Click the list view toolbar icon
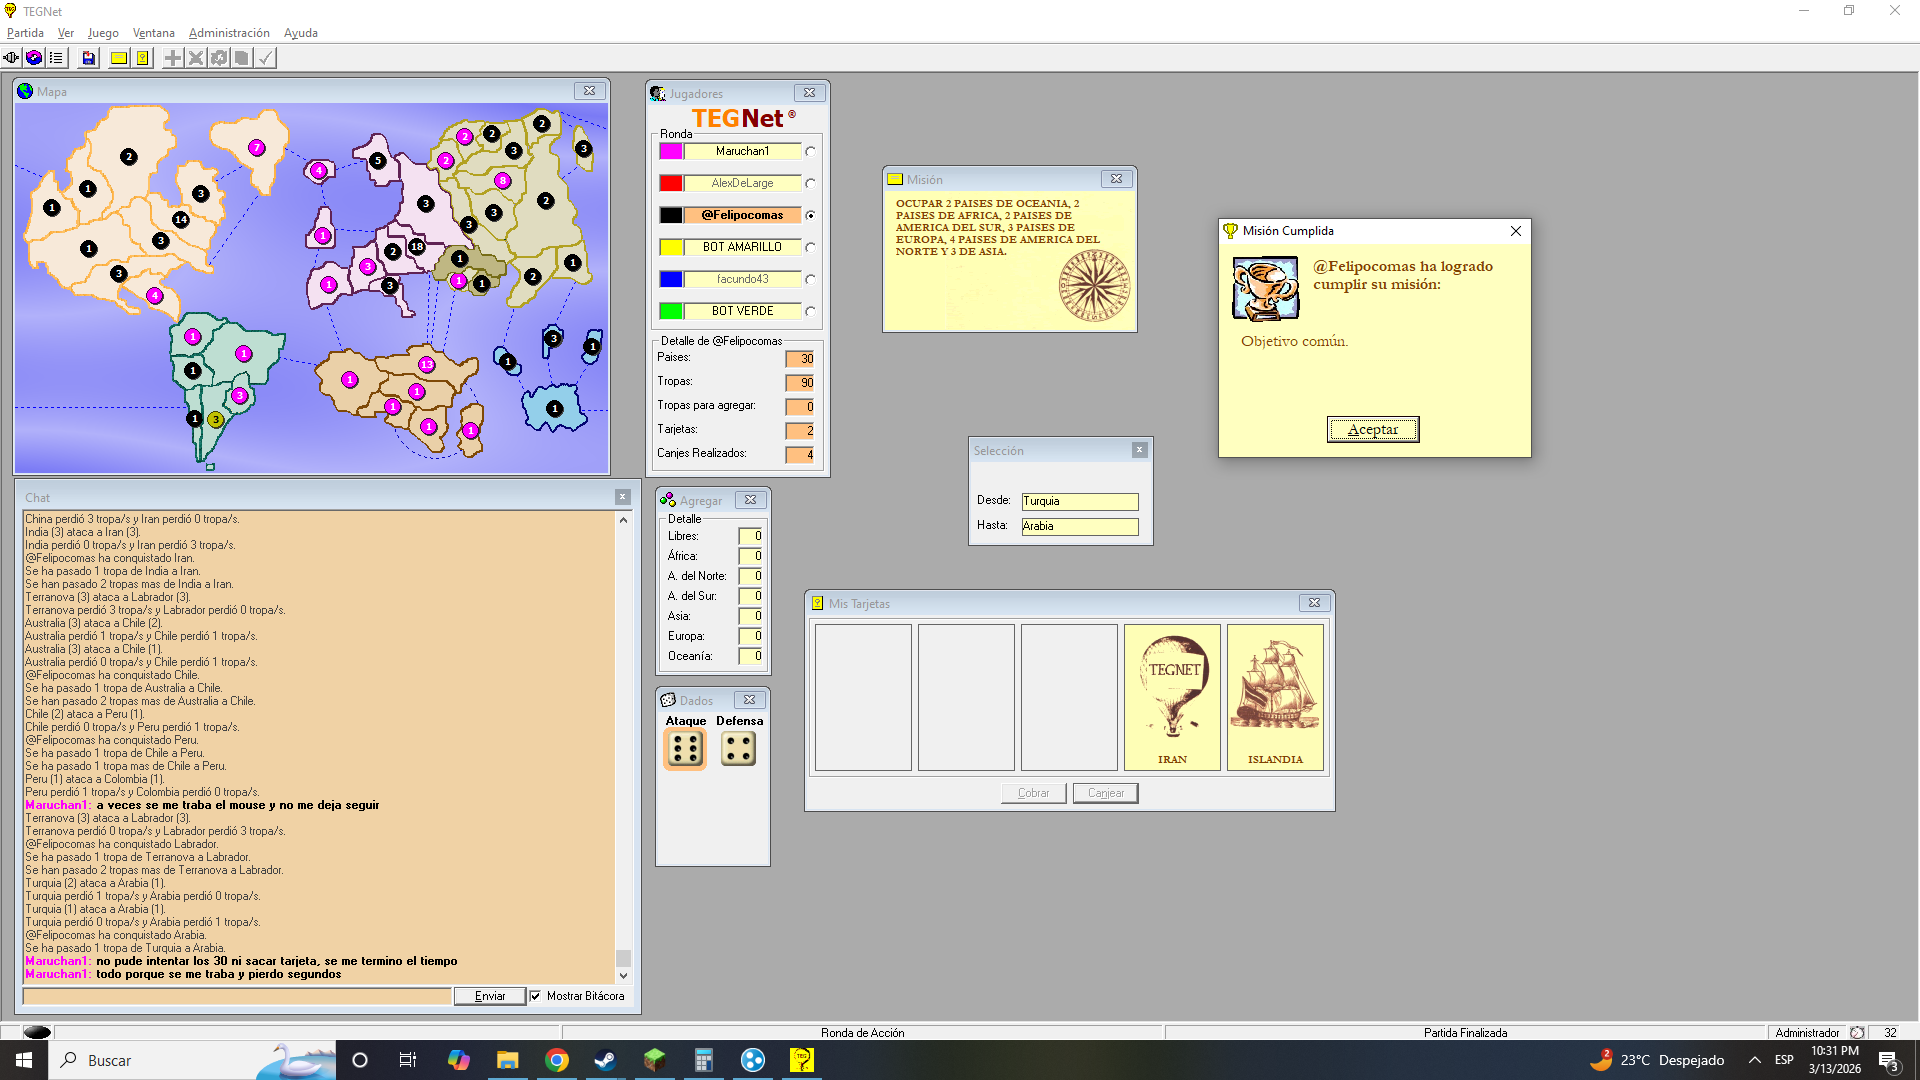The height and width of the screenshot is (1080, 1920). point(56,58)
